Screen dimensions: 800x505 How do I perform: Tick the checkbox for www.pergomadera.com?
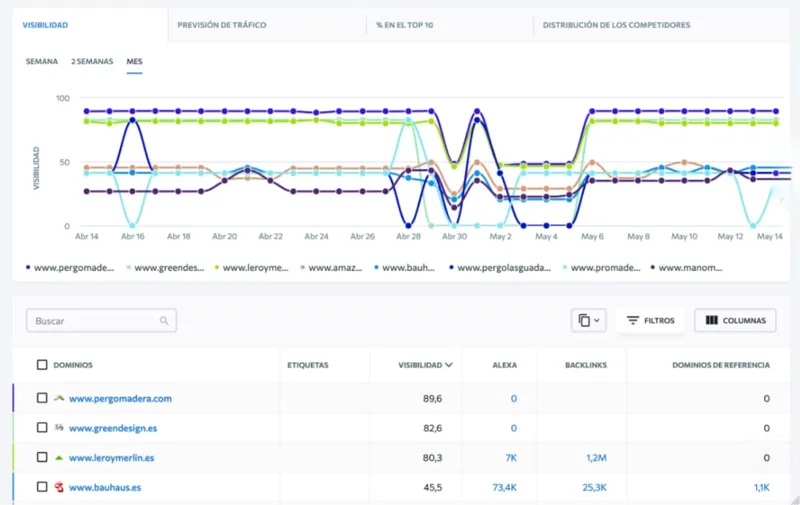click(42, 398)
